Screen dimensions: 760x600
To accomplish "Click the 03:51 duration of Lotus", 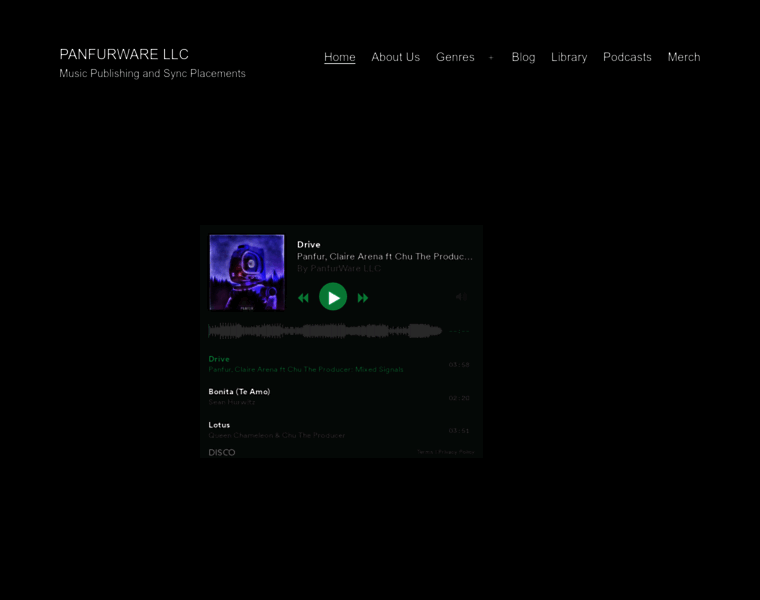I will (459, 430).
